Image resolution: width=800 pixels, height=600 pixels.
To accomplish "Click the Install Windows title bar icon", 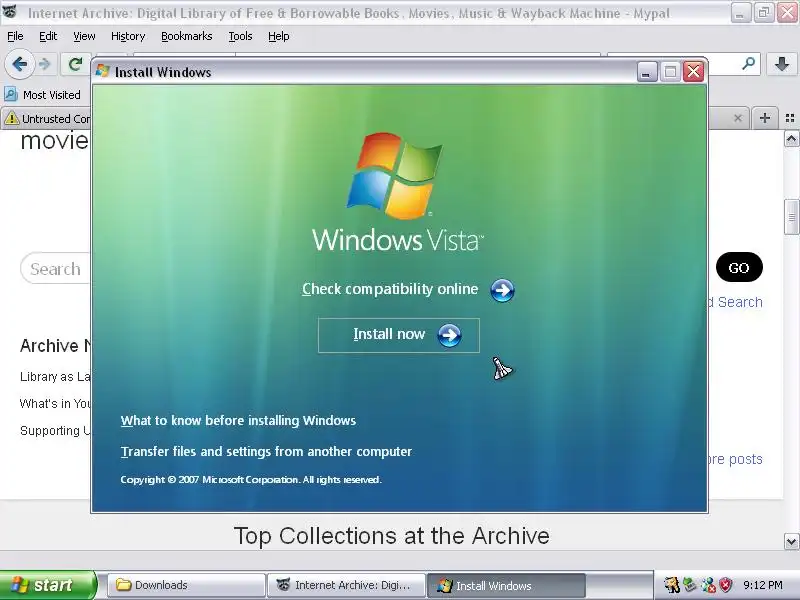I will pos(103,71).
